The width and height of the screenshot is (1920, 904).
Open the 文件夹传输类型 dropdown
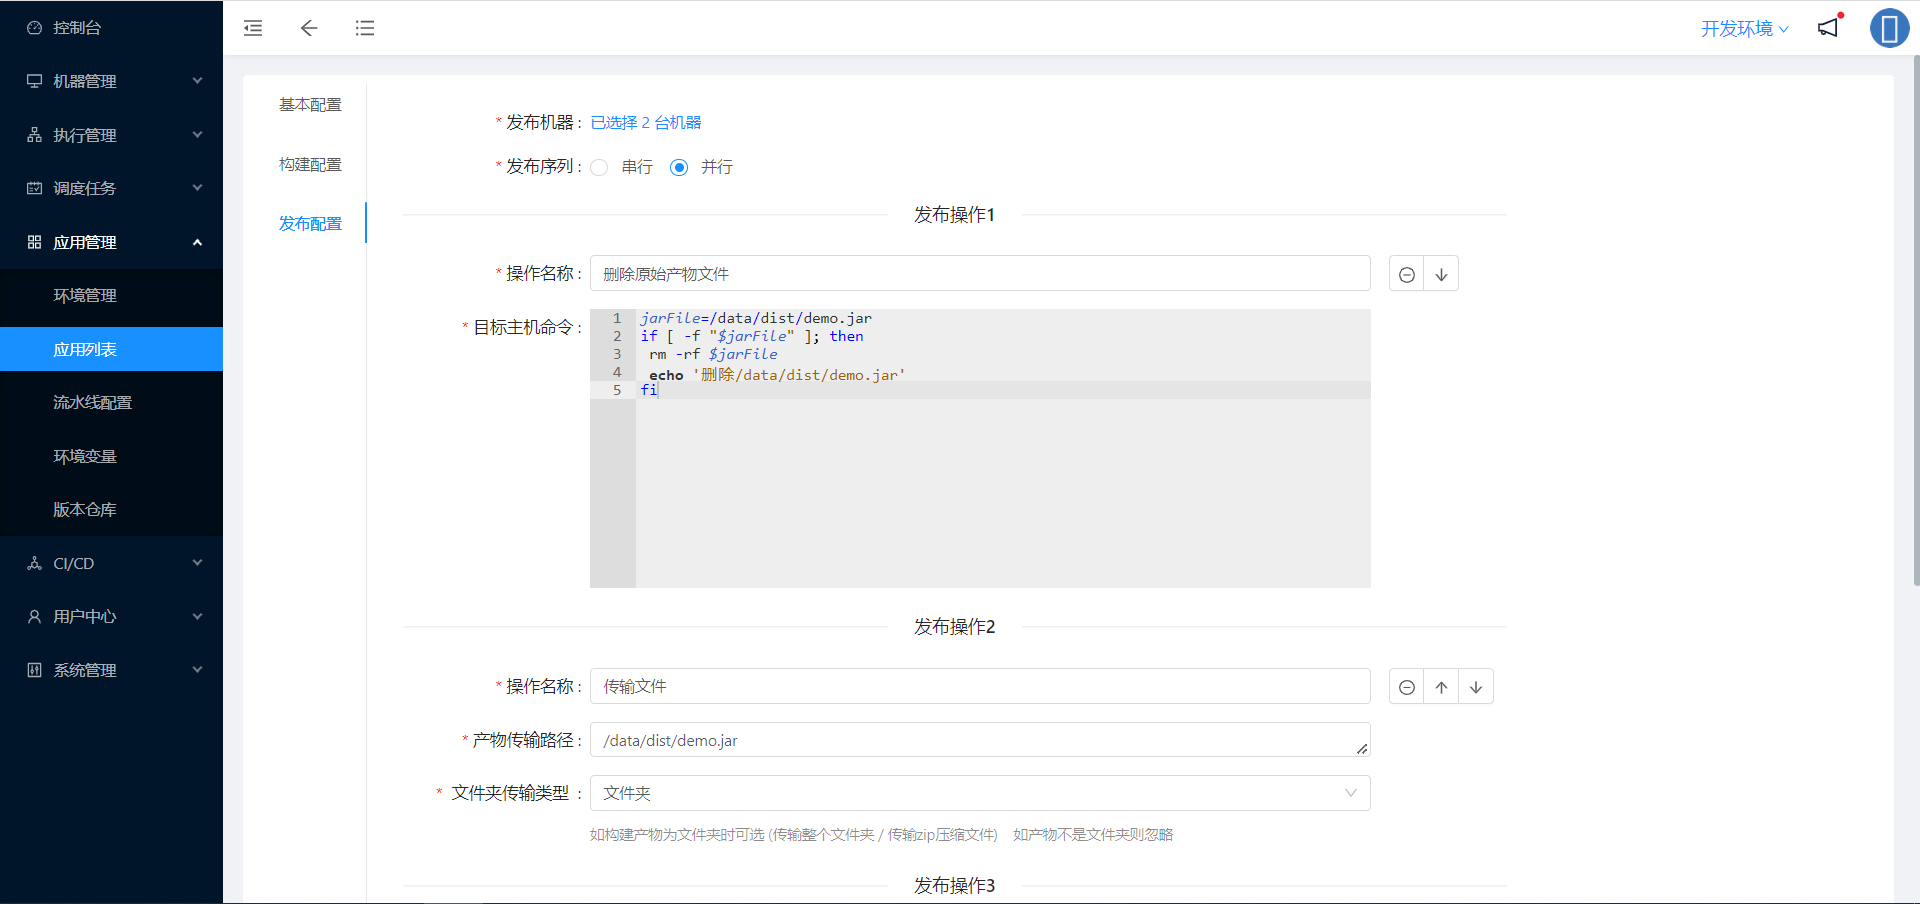980,792
